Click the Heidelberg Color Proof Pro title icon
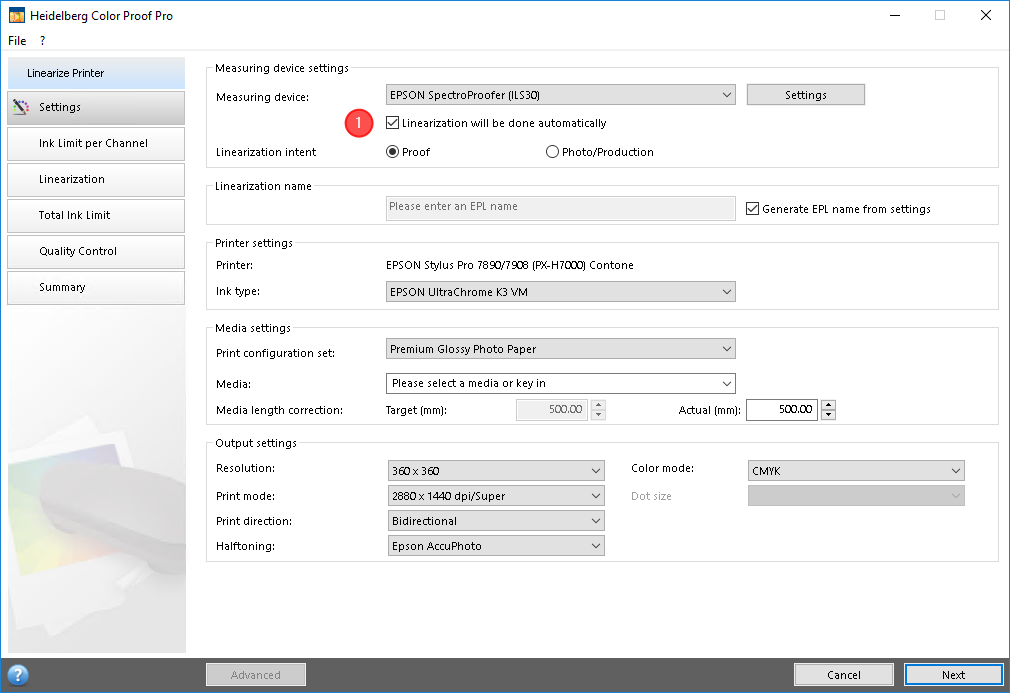Screen dimensions: 1010x693 17,15
